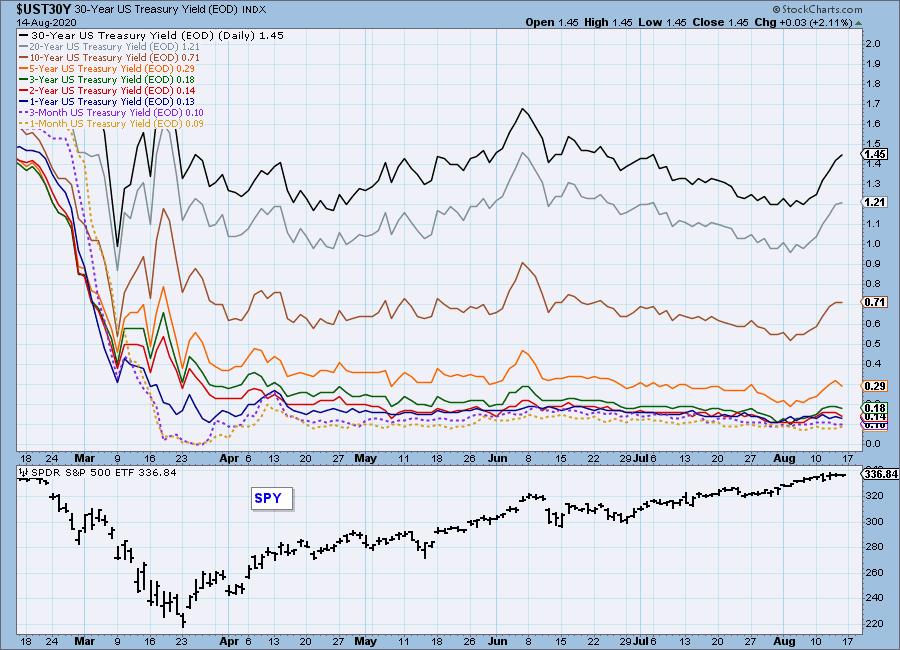Click the May label on the SPY panel date axis
This screenshot has height=650, width=900.
click(x=366, y=641)
